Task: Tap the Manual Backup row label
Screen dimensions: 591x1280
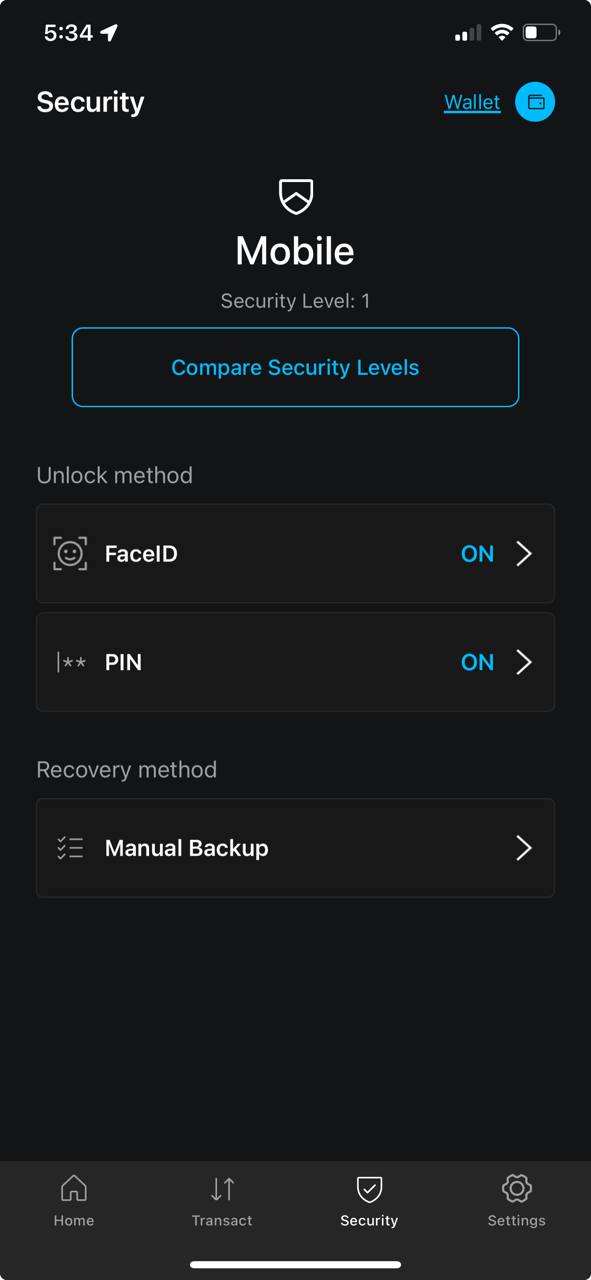Action: tap(187, 848)
